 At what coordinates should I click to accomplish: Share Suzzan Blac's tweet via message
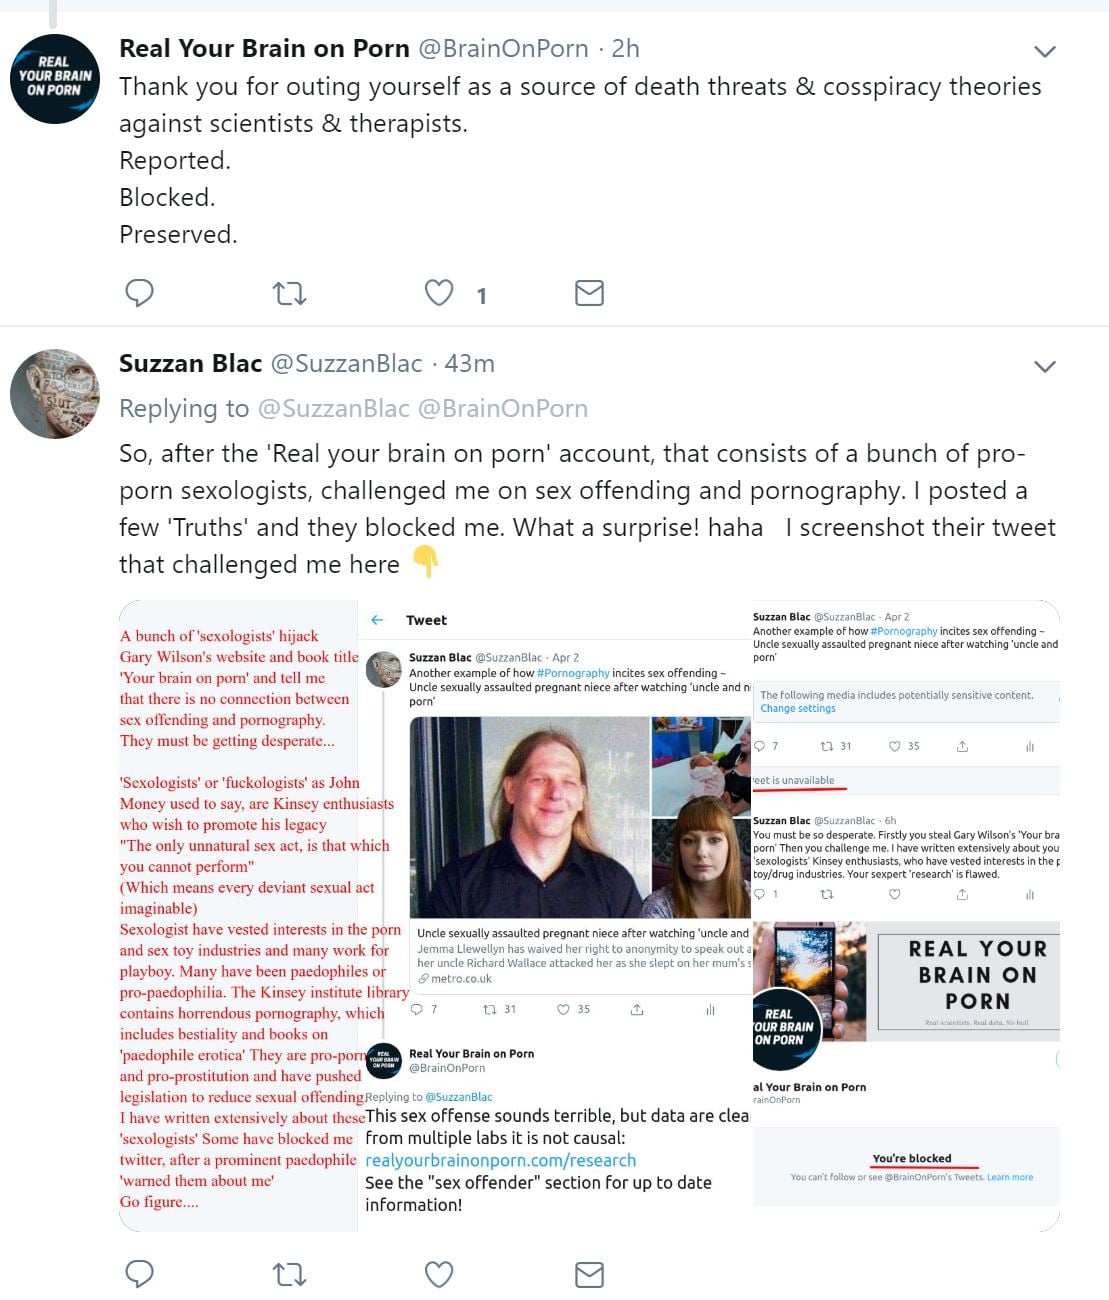589,1274
